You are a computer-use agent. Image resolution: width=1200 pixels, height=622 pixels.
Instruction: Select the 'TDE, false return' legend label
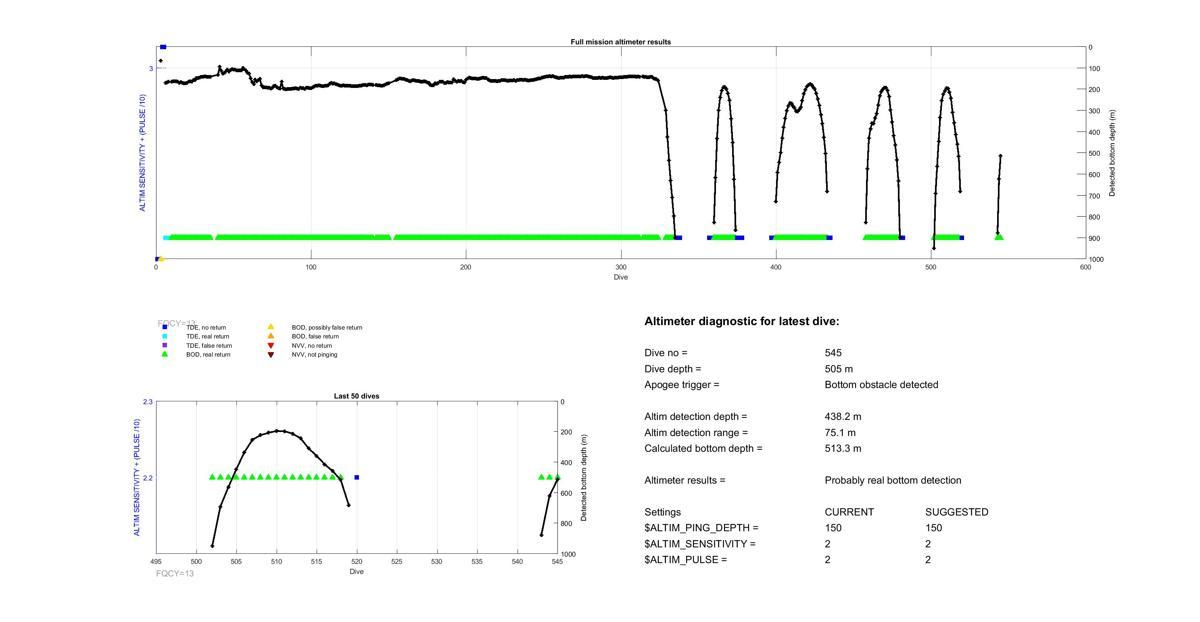[x=209, y=346]
